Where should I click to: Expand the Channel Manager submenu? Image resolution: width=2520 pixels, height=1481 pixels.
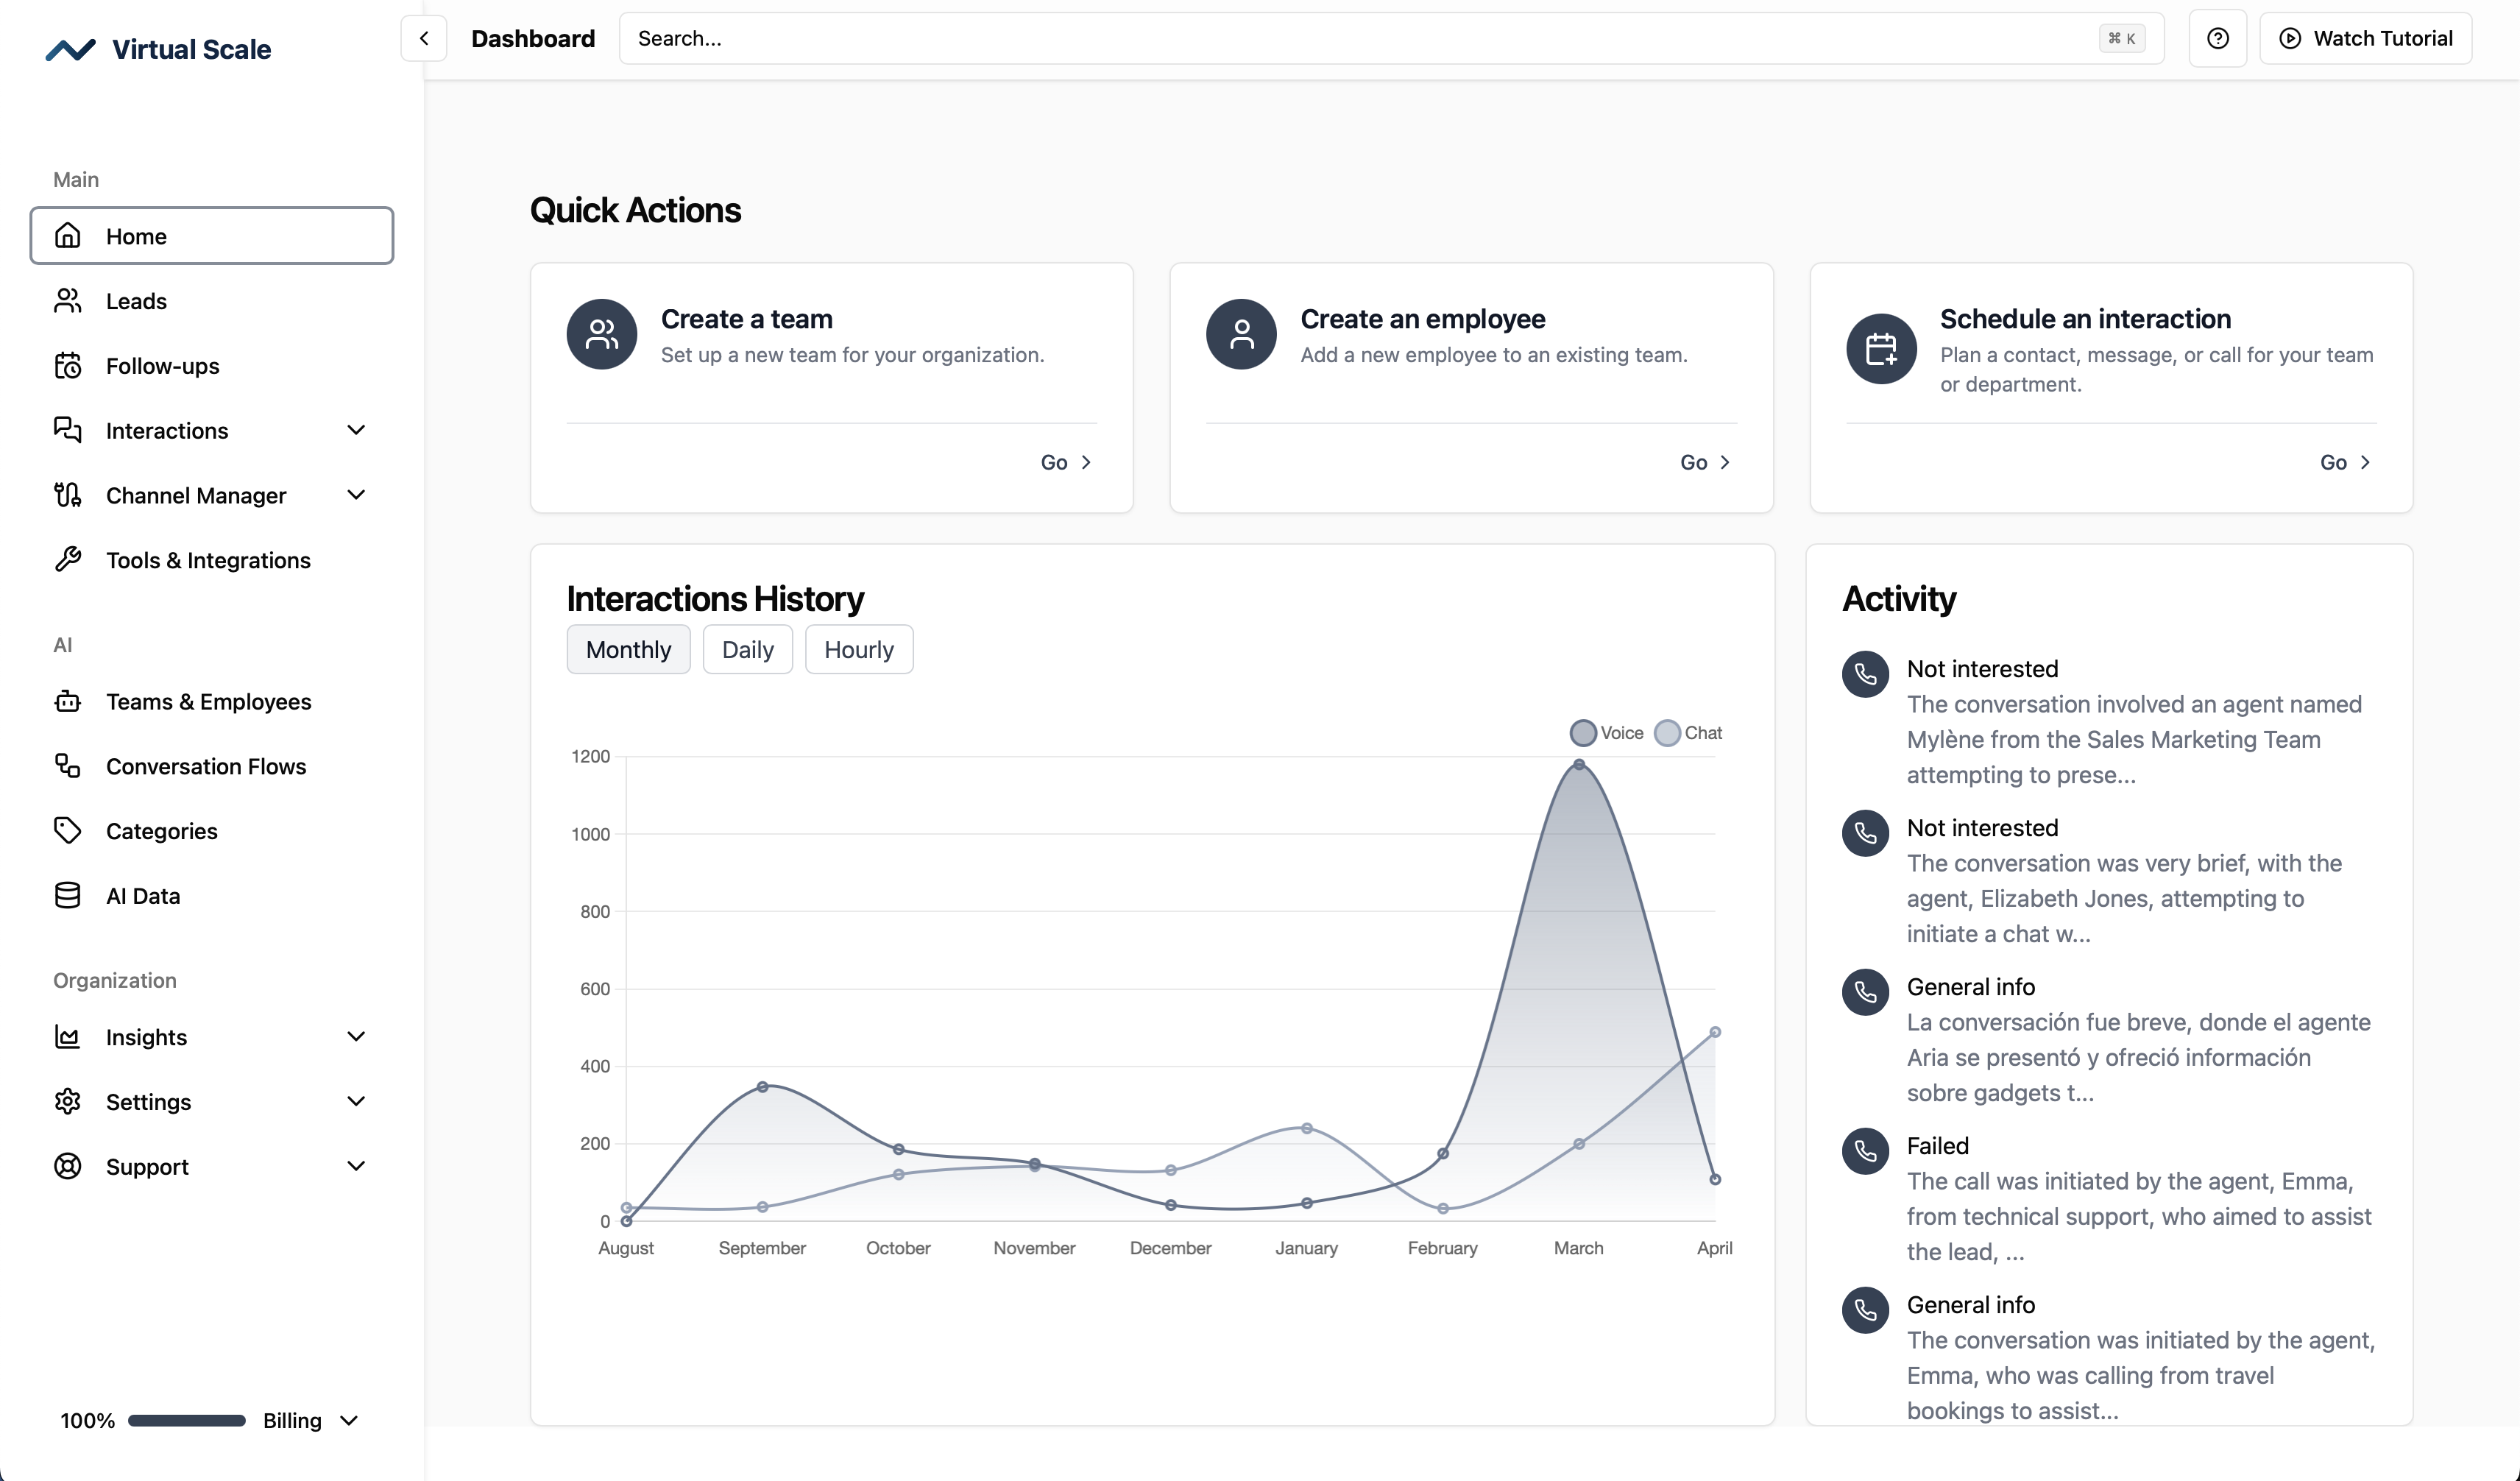356,495
